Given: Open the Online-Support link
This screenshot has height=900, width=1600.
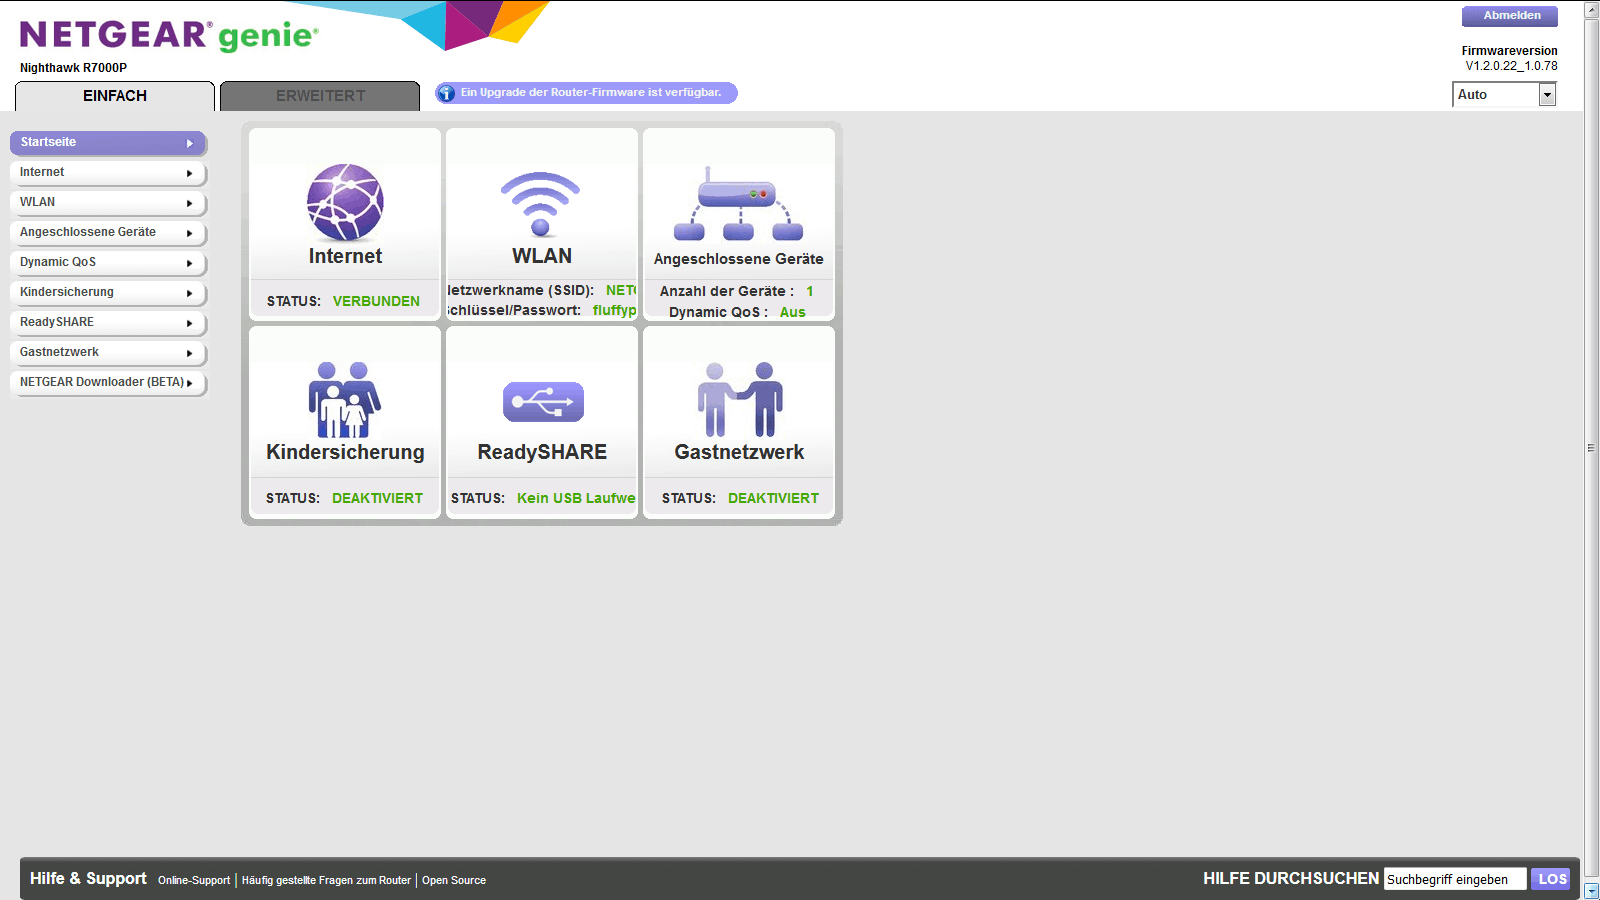Looking at the screenshot, I should click(194, 881).
